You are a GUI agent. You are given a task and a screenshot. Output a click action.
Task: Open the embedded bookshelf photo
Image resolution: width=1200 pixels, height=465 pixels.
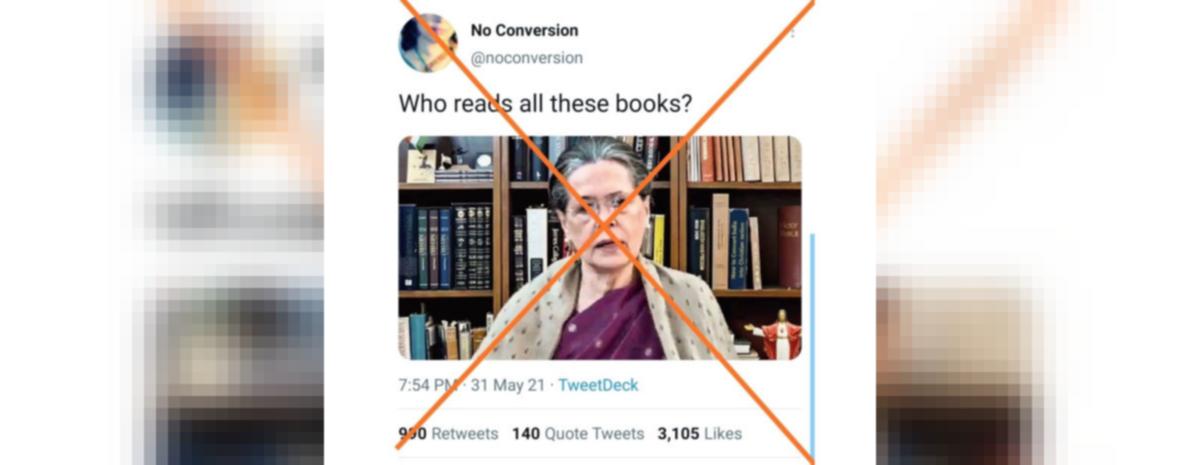tap(600, 248)
